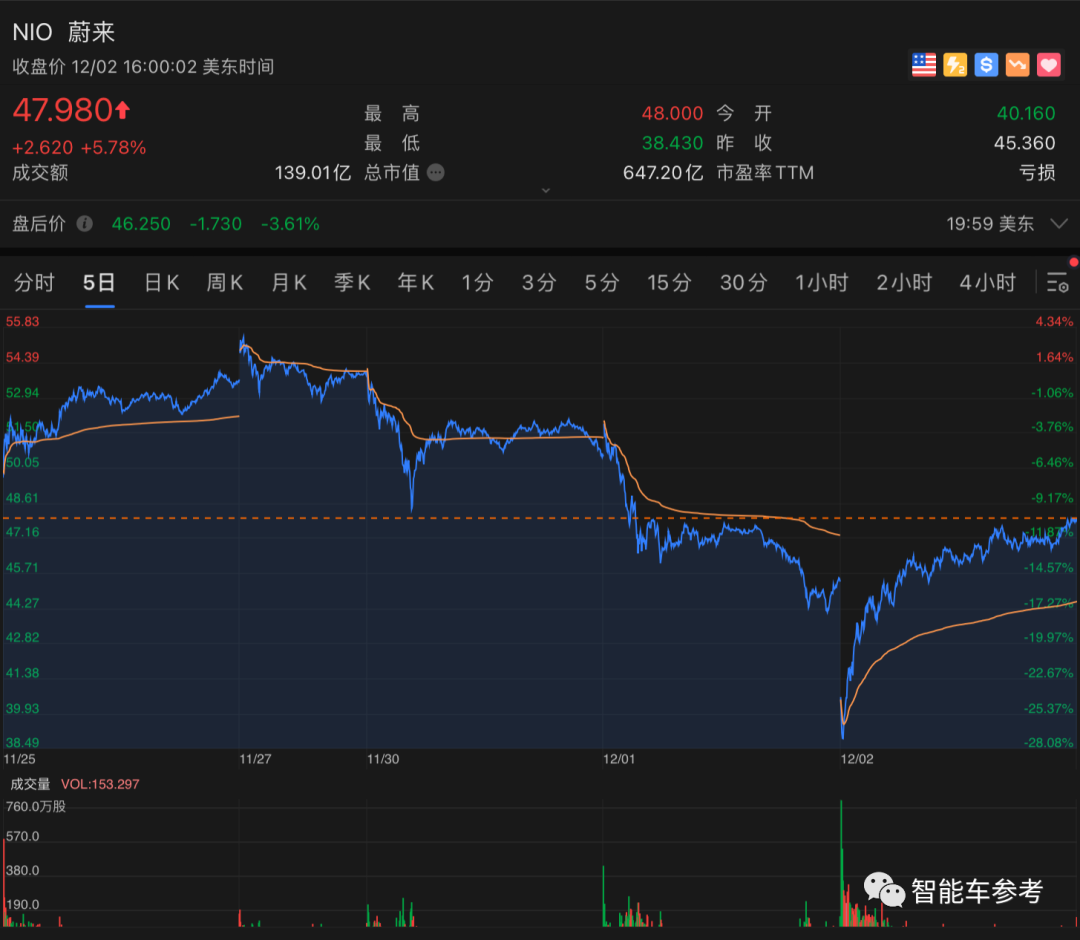Viewport: 1080px width, 940px height.
Task: Tap the 成交量 VOL:153.297 label
Action: click(x=74, y=784)
